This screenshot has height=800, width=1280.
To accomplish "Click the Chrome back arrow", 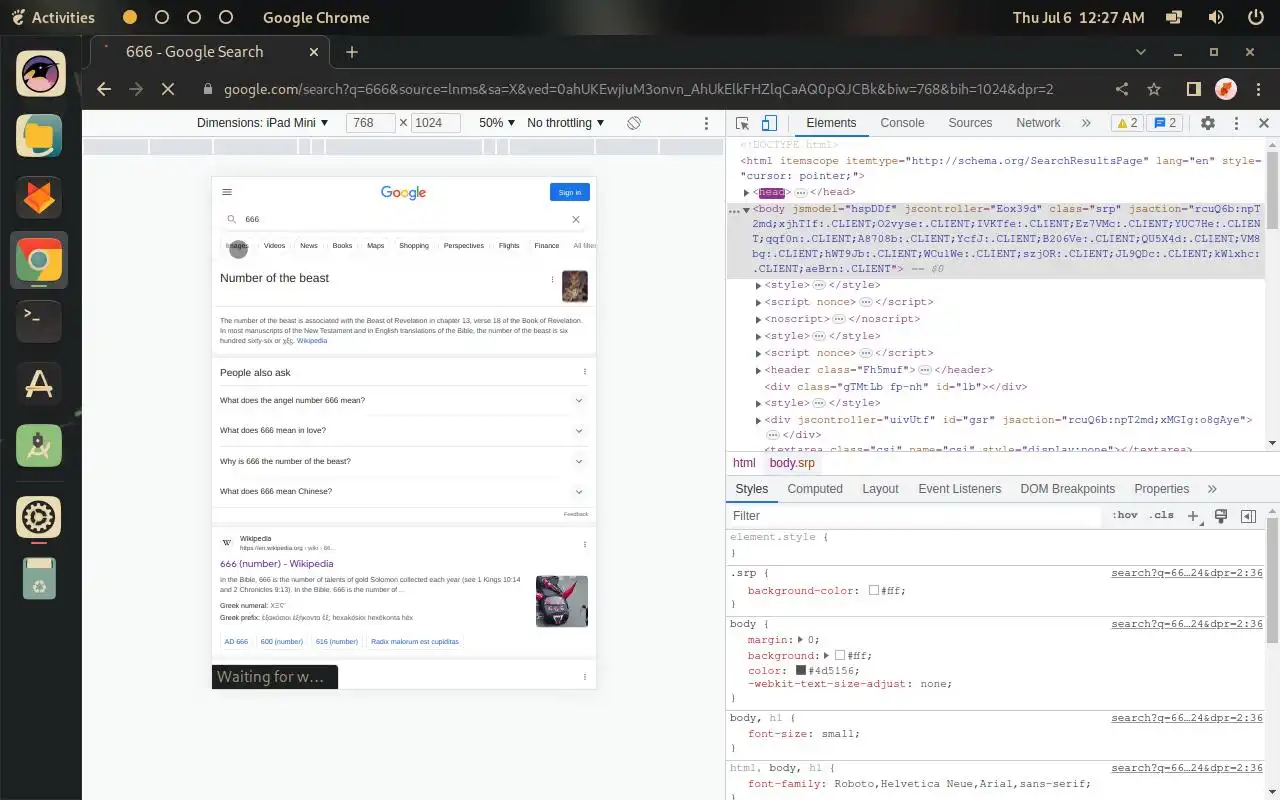I will point(104,89).
